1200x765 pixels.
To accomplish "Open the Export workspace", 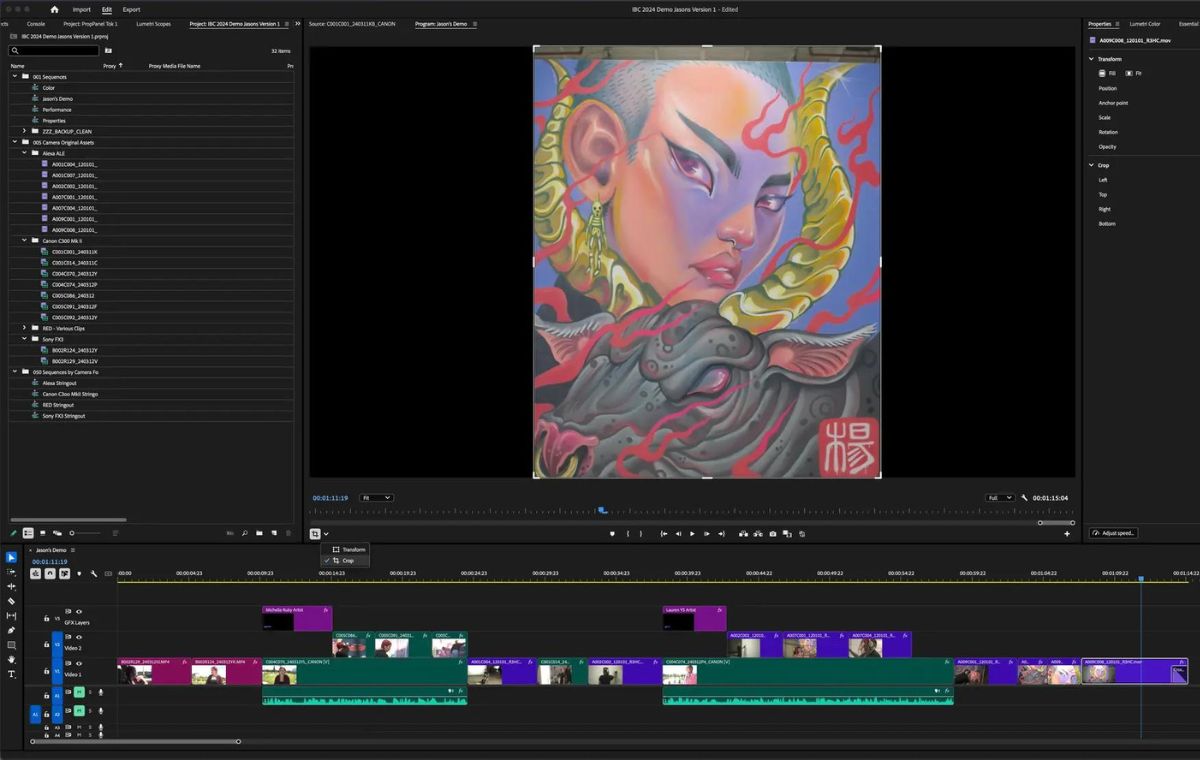I will [x=131, y=9].
